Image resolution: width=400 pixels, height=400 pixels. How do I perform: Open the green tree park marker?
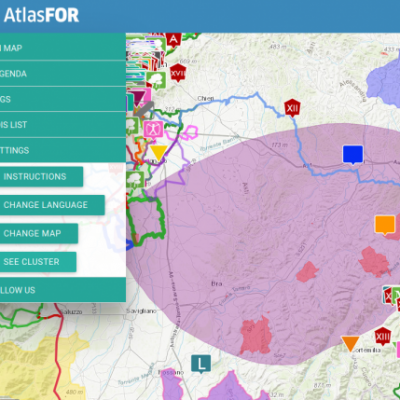point(156,80)
